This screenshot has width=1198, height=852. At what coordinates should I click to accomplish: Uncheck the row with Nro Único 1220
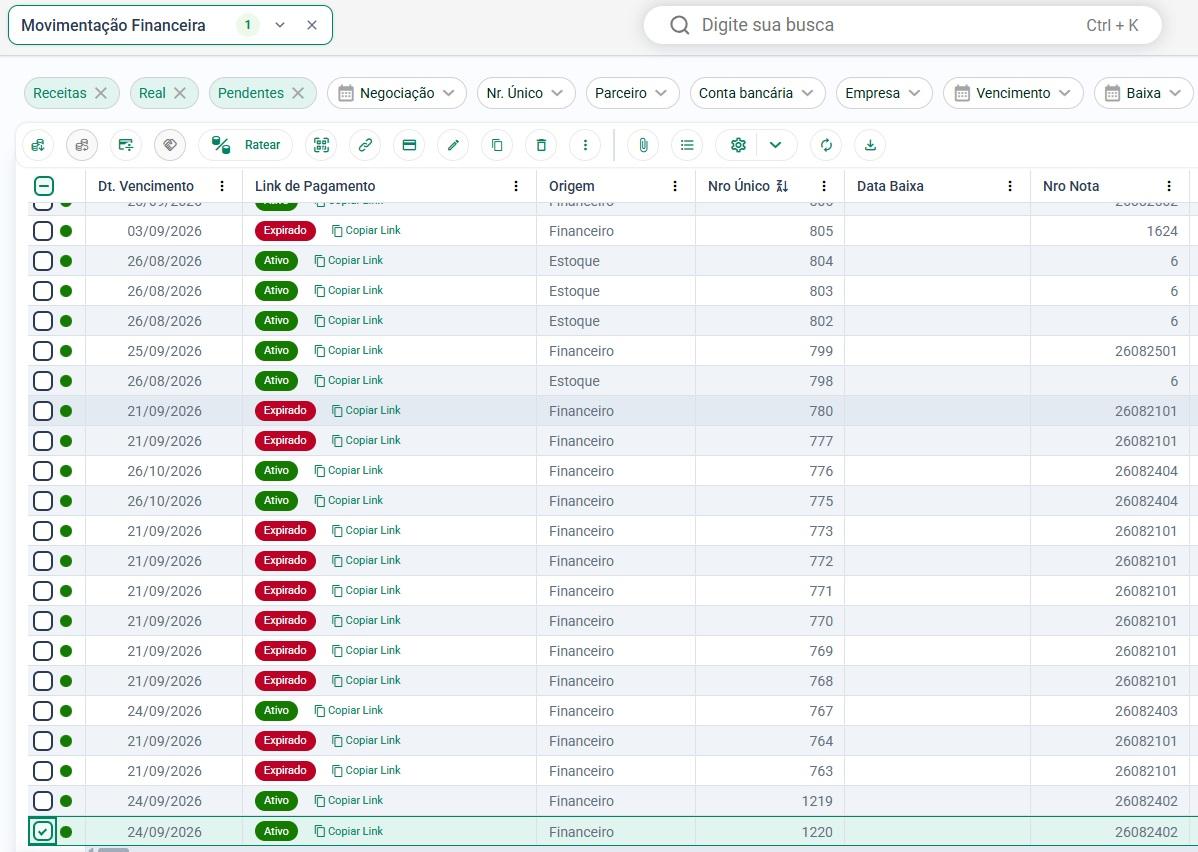(x=43, y=831)
